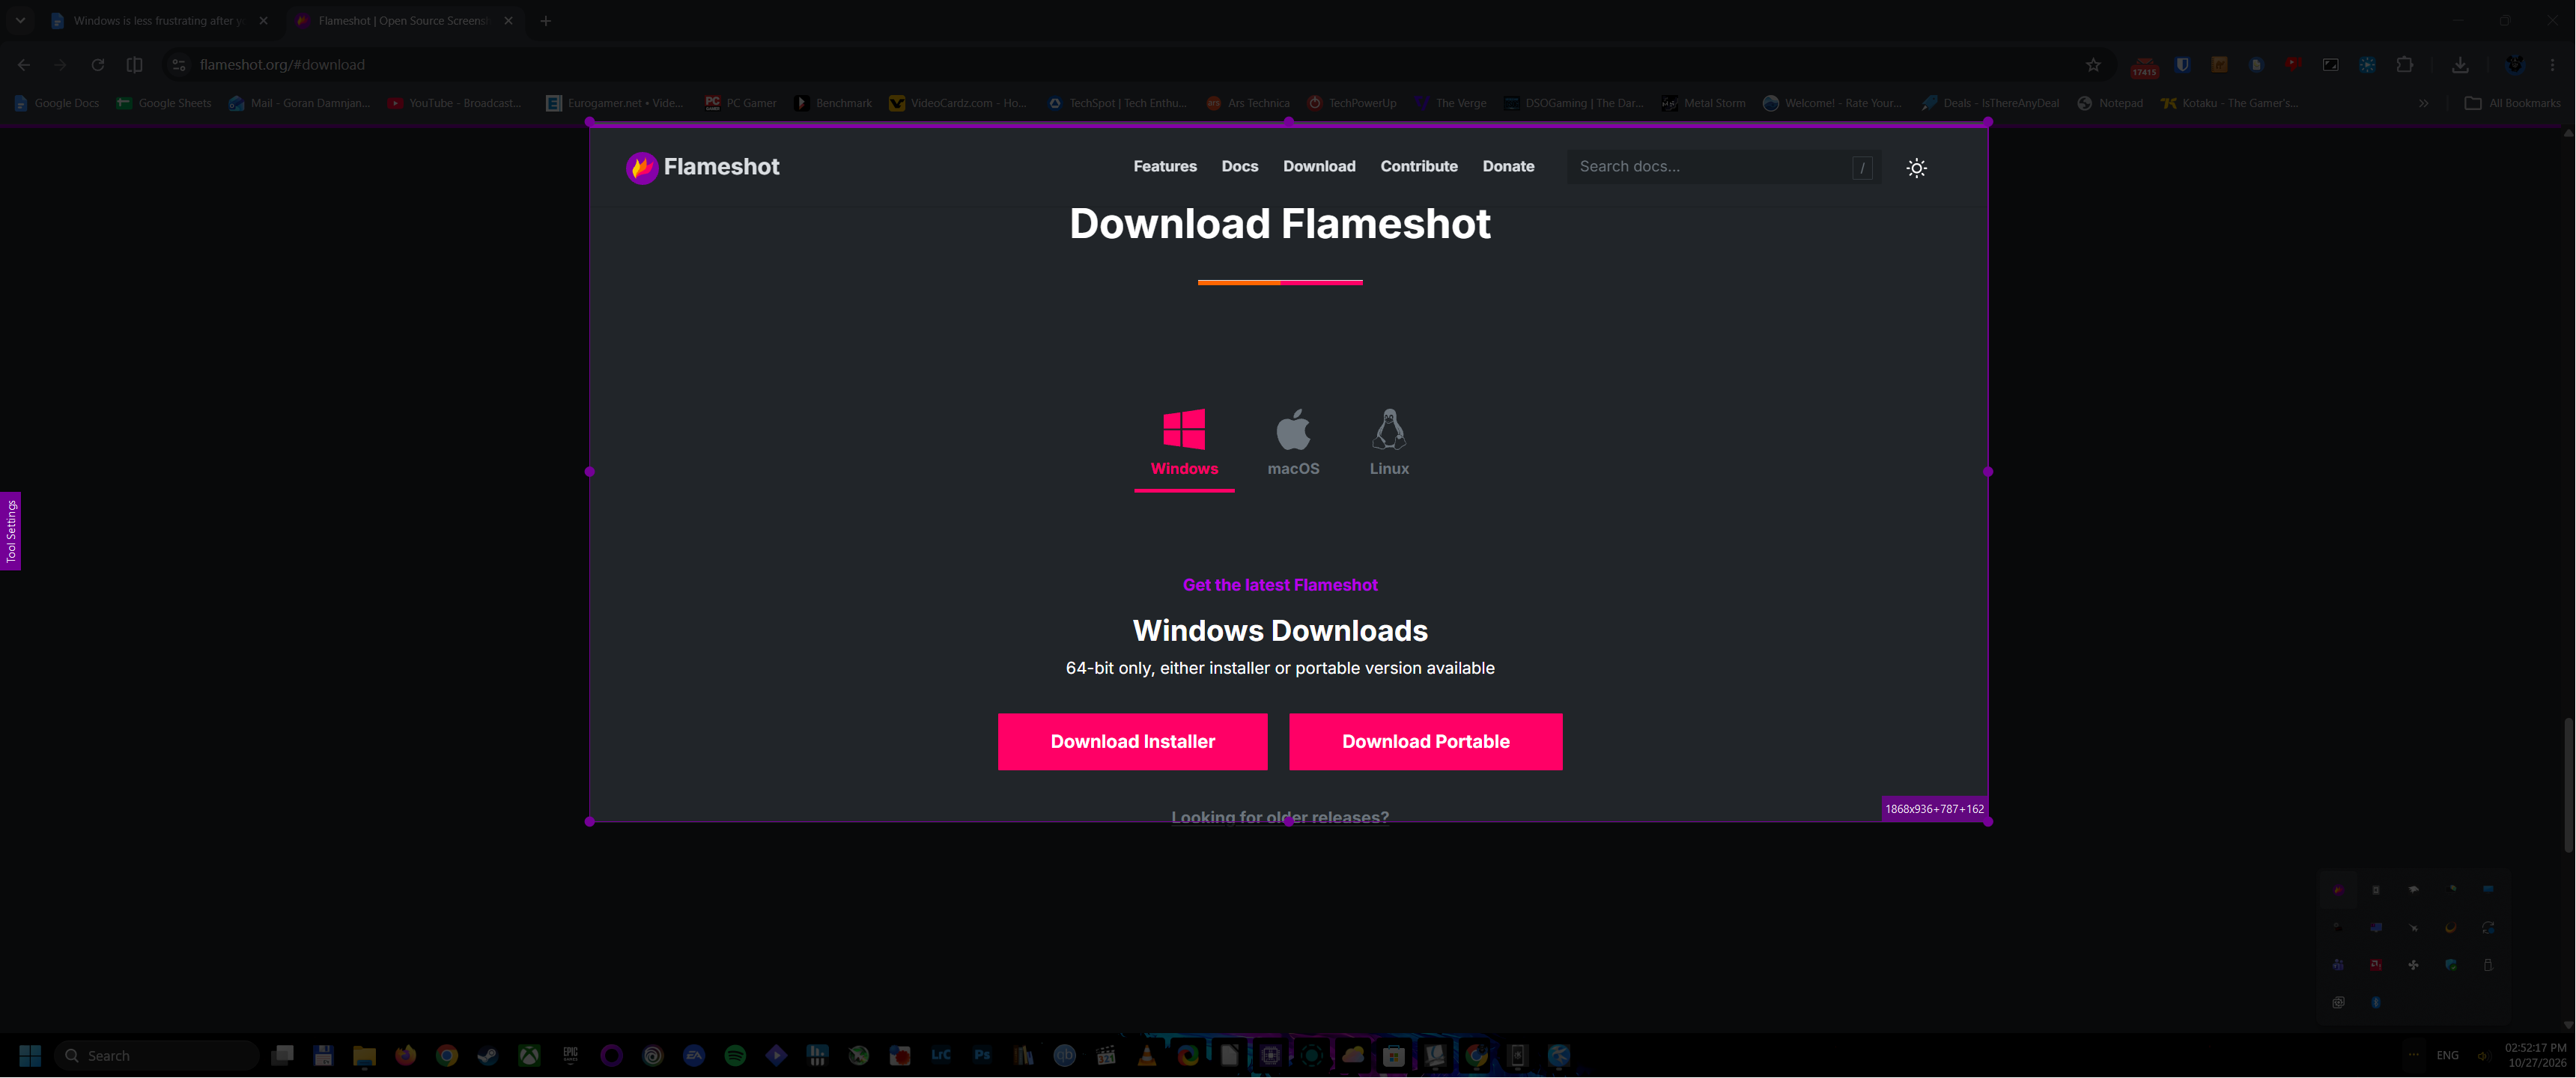Open the Google Sheets bookmark

164,103
